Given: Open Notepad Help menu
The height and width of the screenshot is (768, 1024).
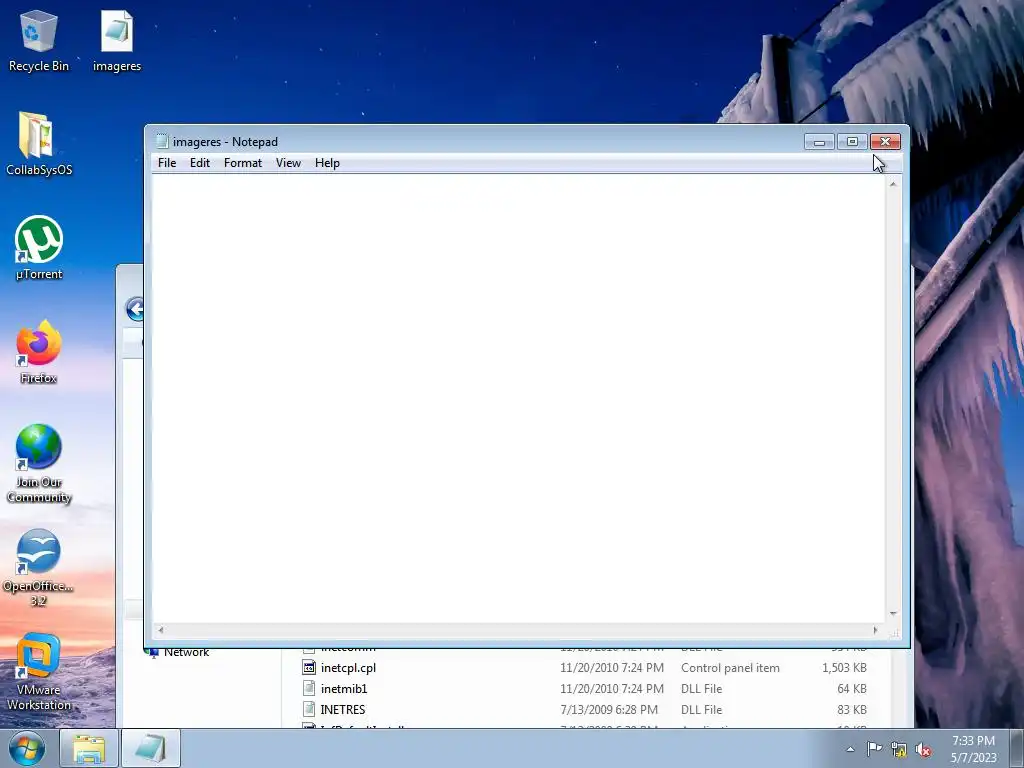Looking at the screenshot, I should [327, 163].
